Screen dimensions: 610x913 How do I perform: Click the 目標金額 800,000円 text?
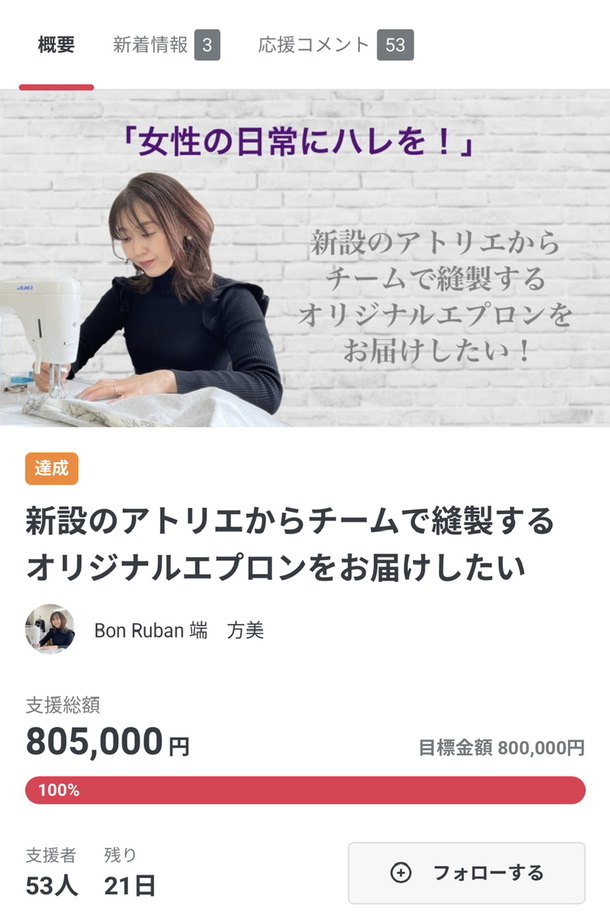pos(502,748)
